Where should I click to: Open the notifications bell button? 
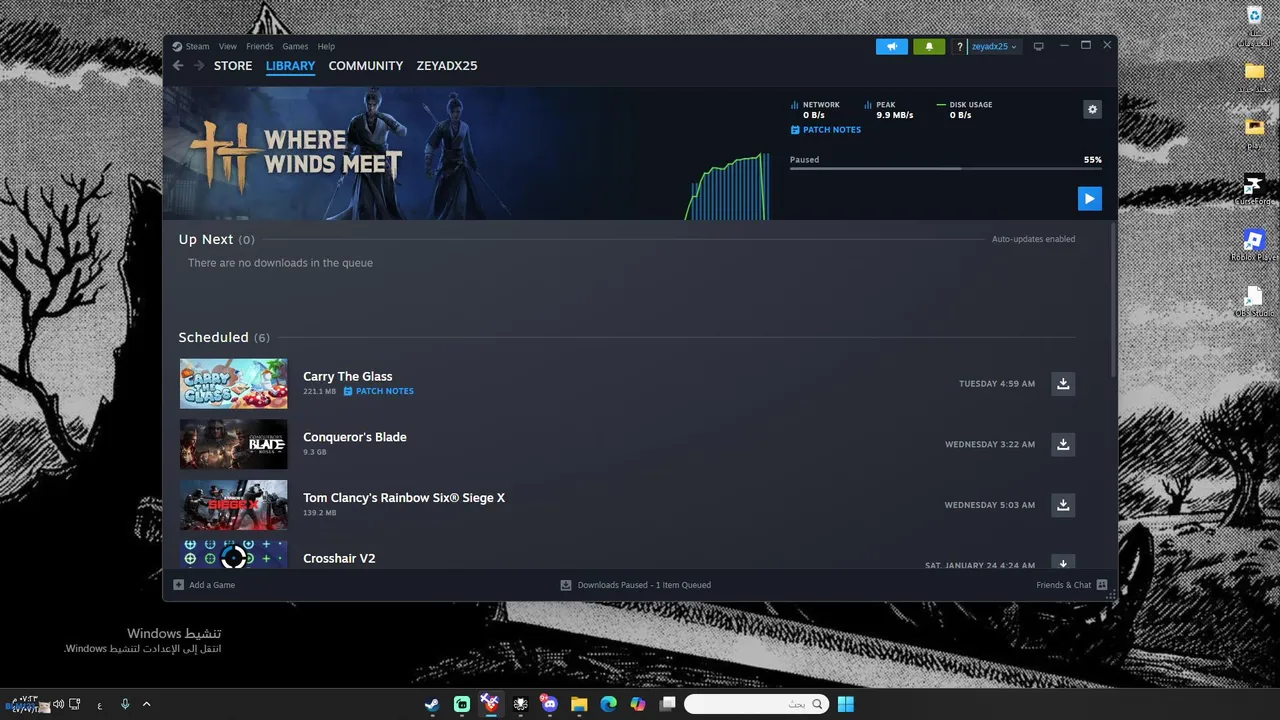929,46
